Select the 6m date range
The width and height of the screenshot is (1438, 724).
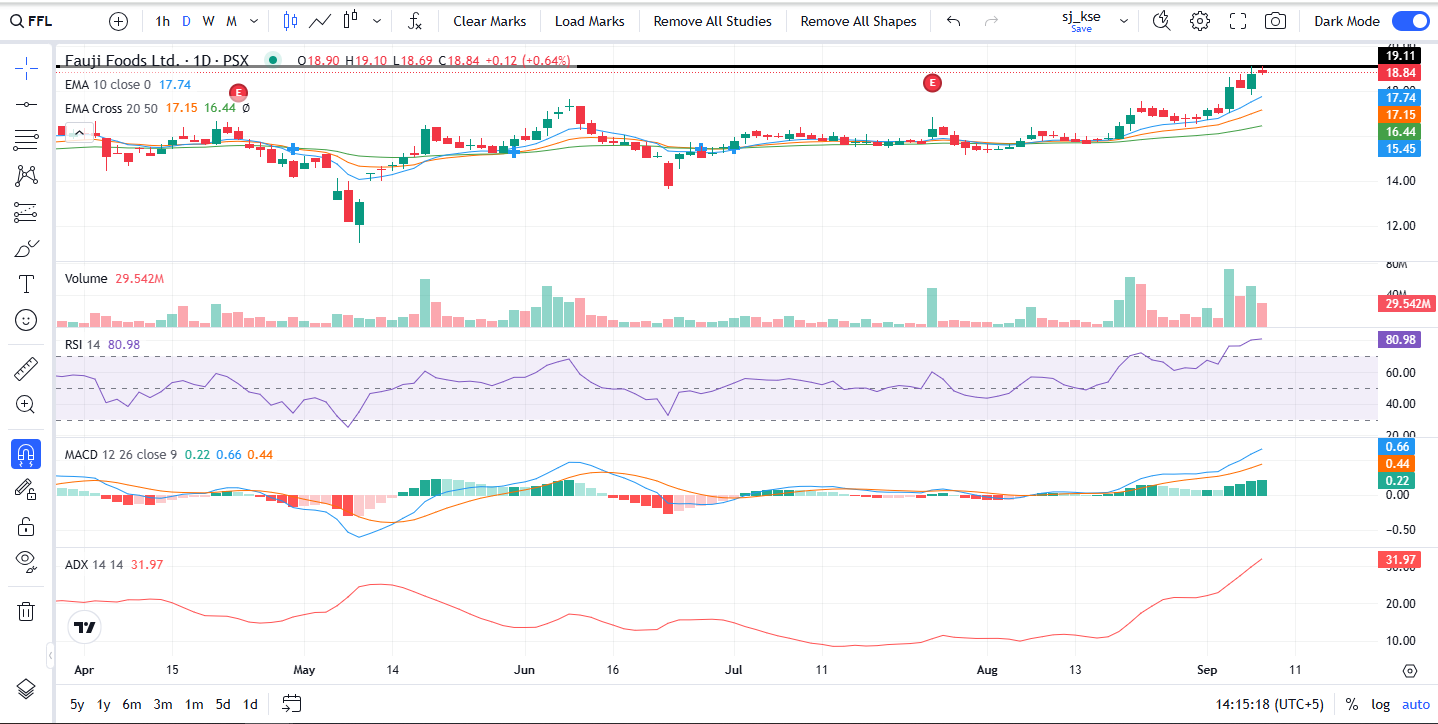132,704
